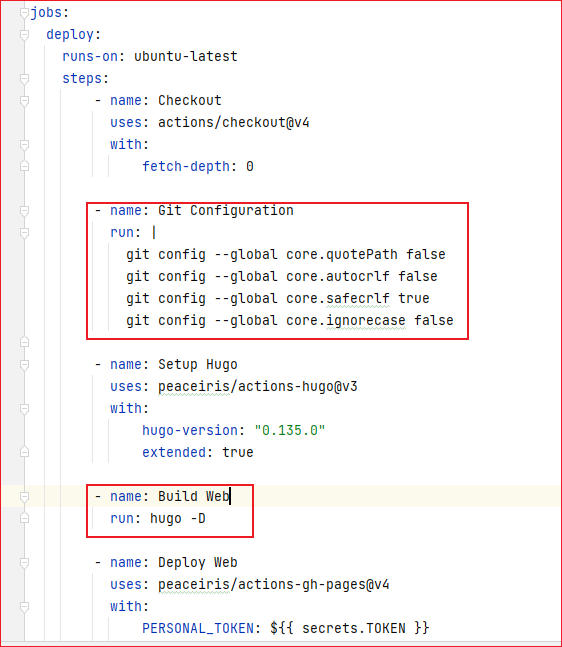Fold the Checkout step in gutter

[x=24, y=101]
